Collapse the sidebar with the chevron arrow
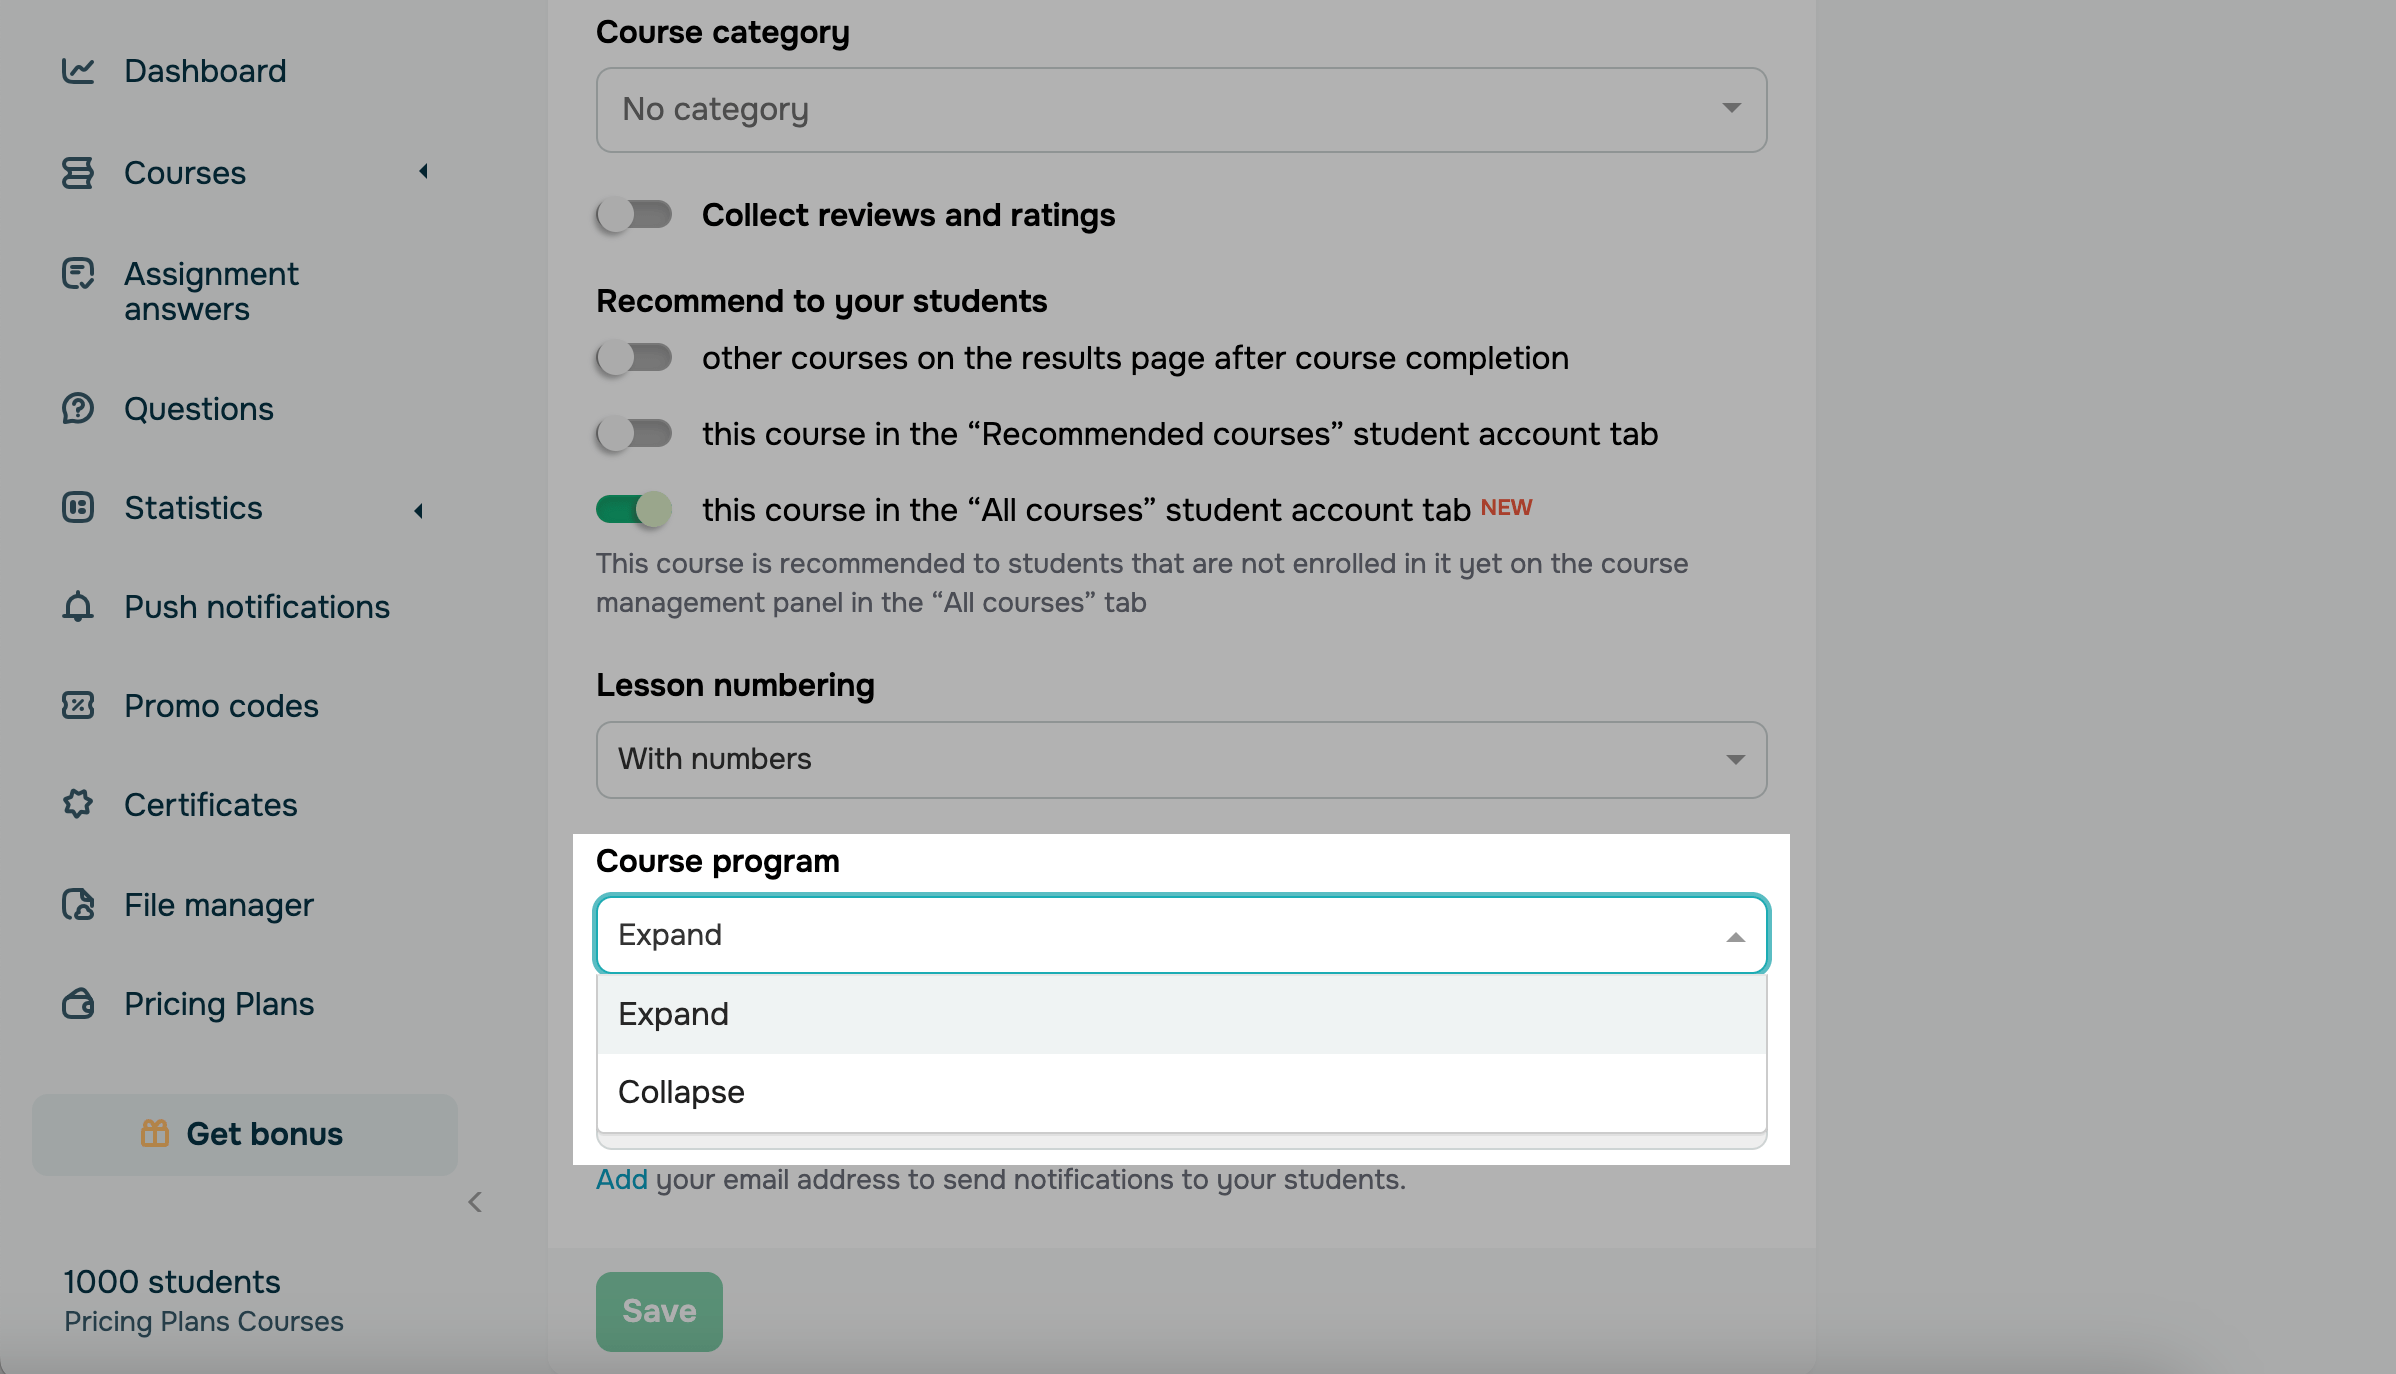 (475, 1202)
